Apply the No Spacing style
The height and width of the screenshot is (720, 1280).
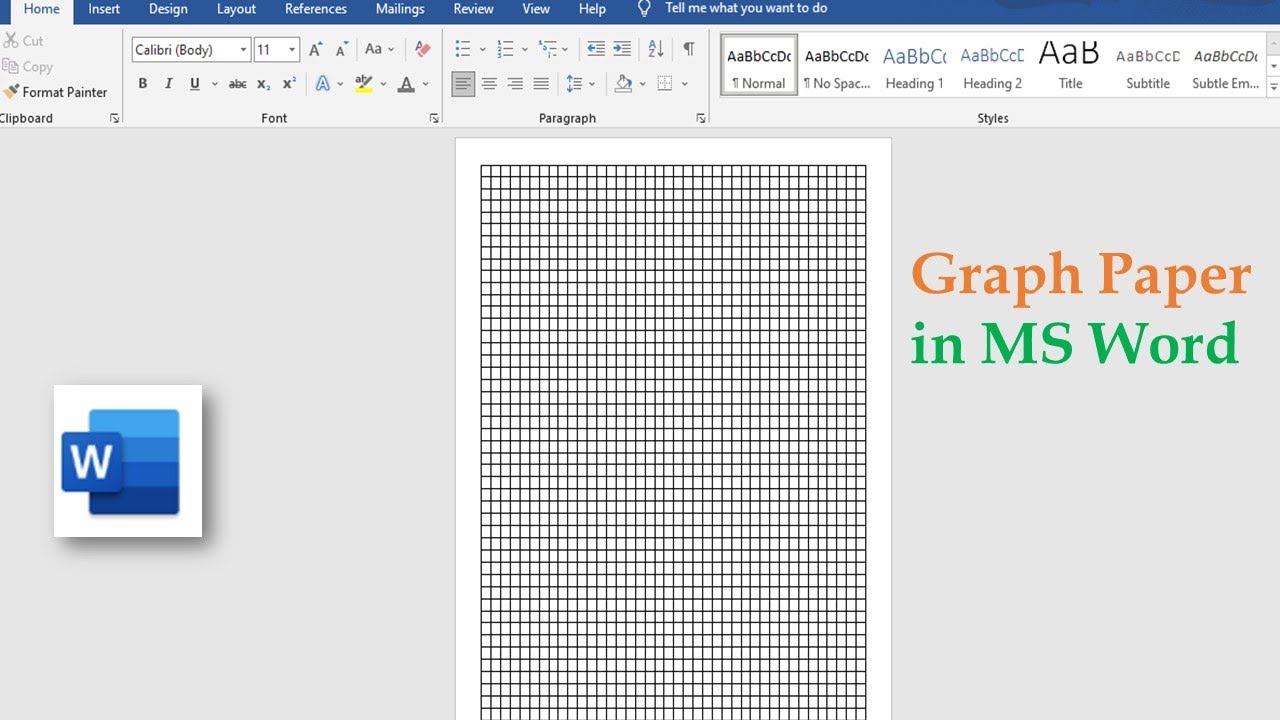[837, 66]
